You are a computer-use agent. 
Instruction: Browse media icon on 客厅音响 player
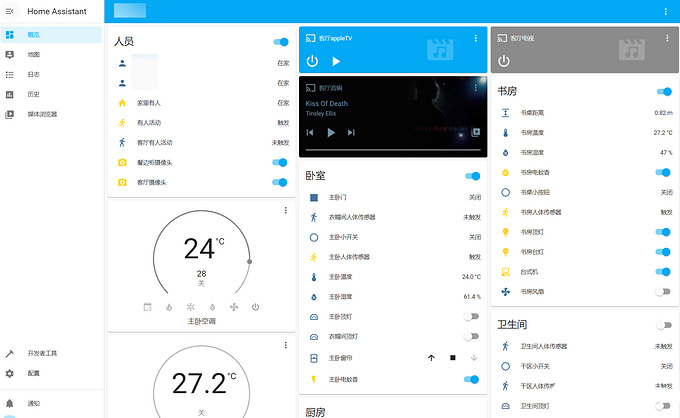pos(476,132)
